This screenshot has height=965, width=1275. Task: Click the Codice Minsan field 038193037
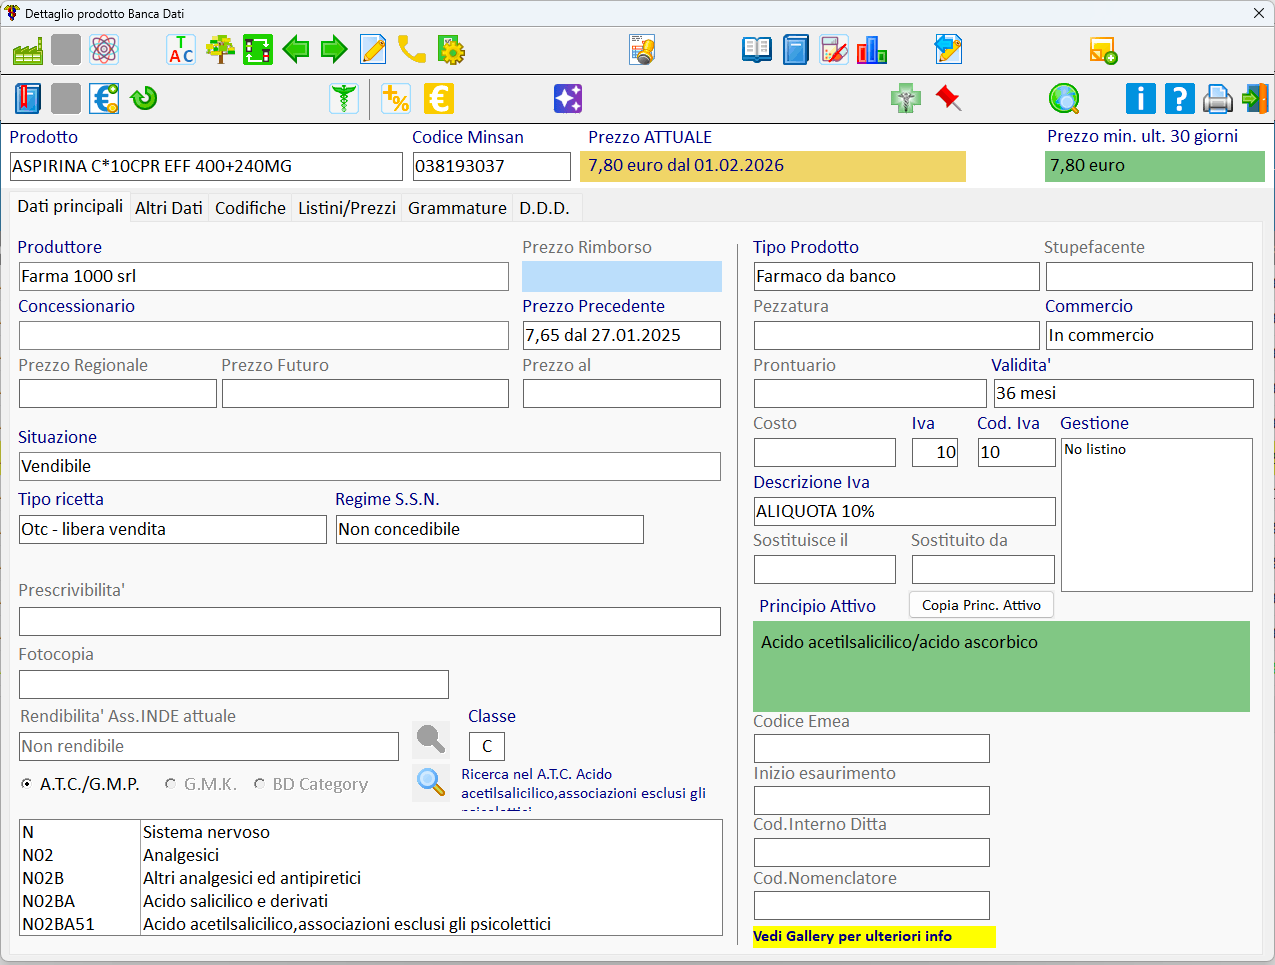click(x=491, y=166)
